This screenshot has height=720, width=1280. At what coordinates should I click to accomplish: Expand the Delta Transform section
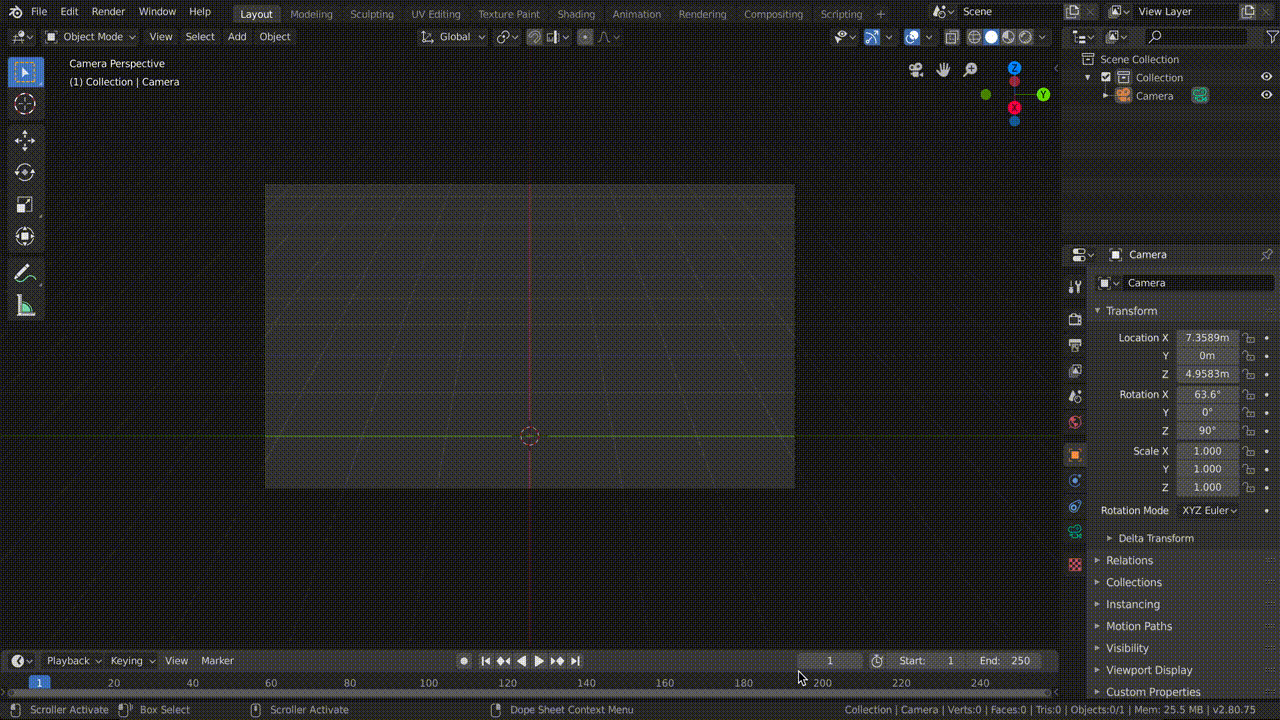point(1155,538)
